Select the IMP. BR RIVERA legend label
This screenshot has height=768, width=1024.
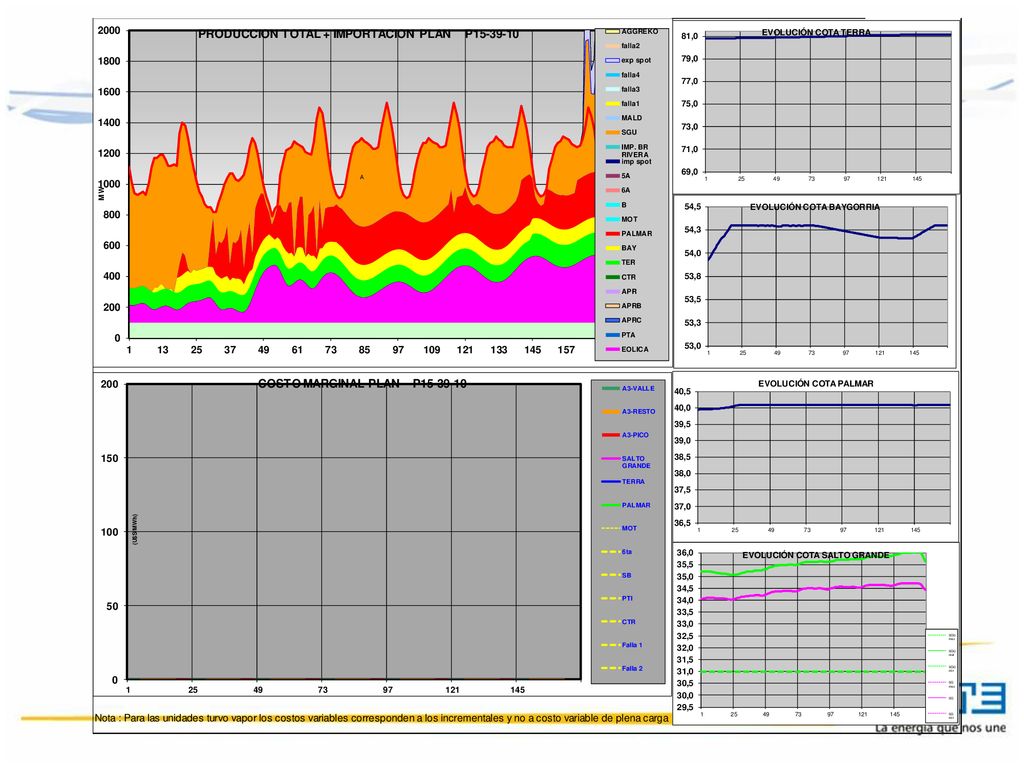(635, 151)
